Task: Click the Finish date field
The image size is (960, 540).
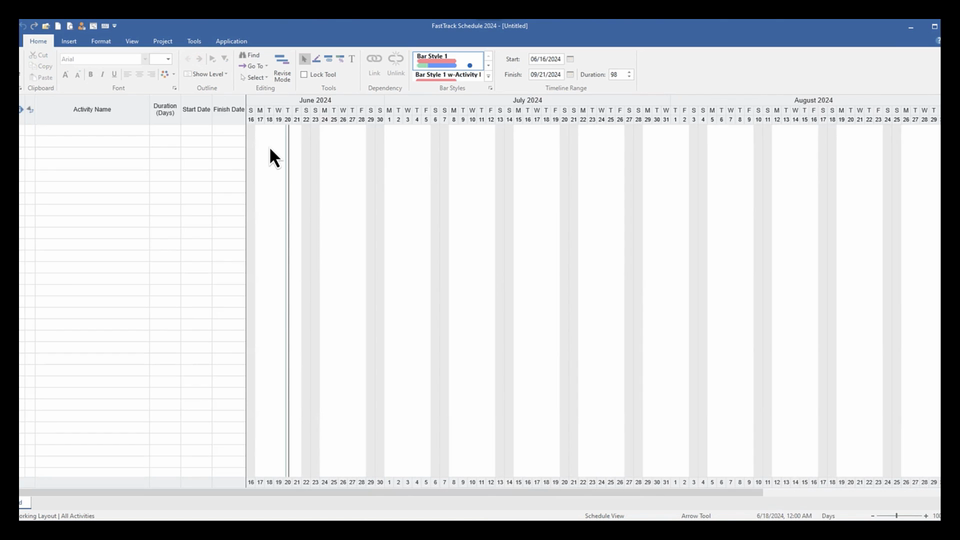Action: [546, 75]
